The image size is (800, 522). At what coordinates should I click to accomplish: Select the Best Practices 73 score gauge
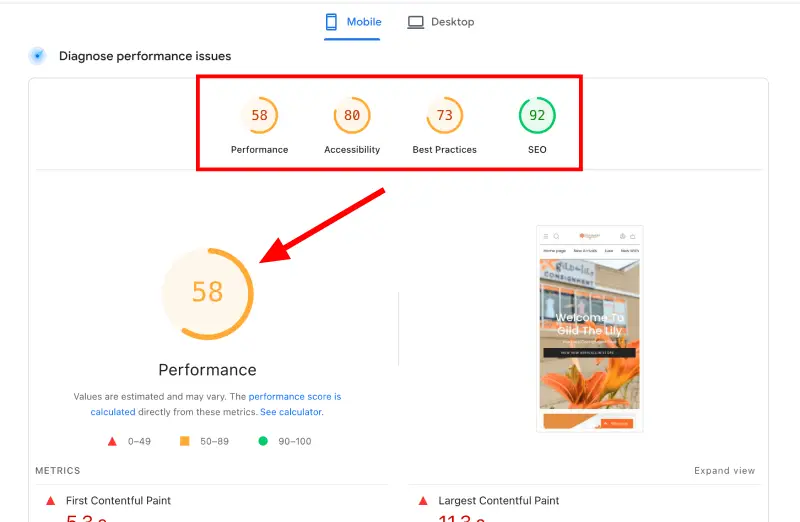(x=444, y=116)
